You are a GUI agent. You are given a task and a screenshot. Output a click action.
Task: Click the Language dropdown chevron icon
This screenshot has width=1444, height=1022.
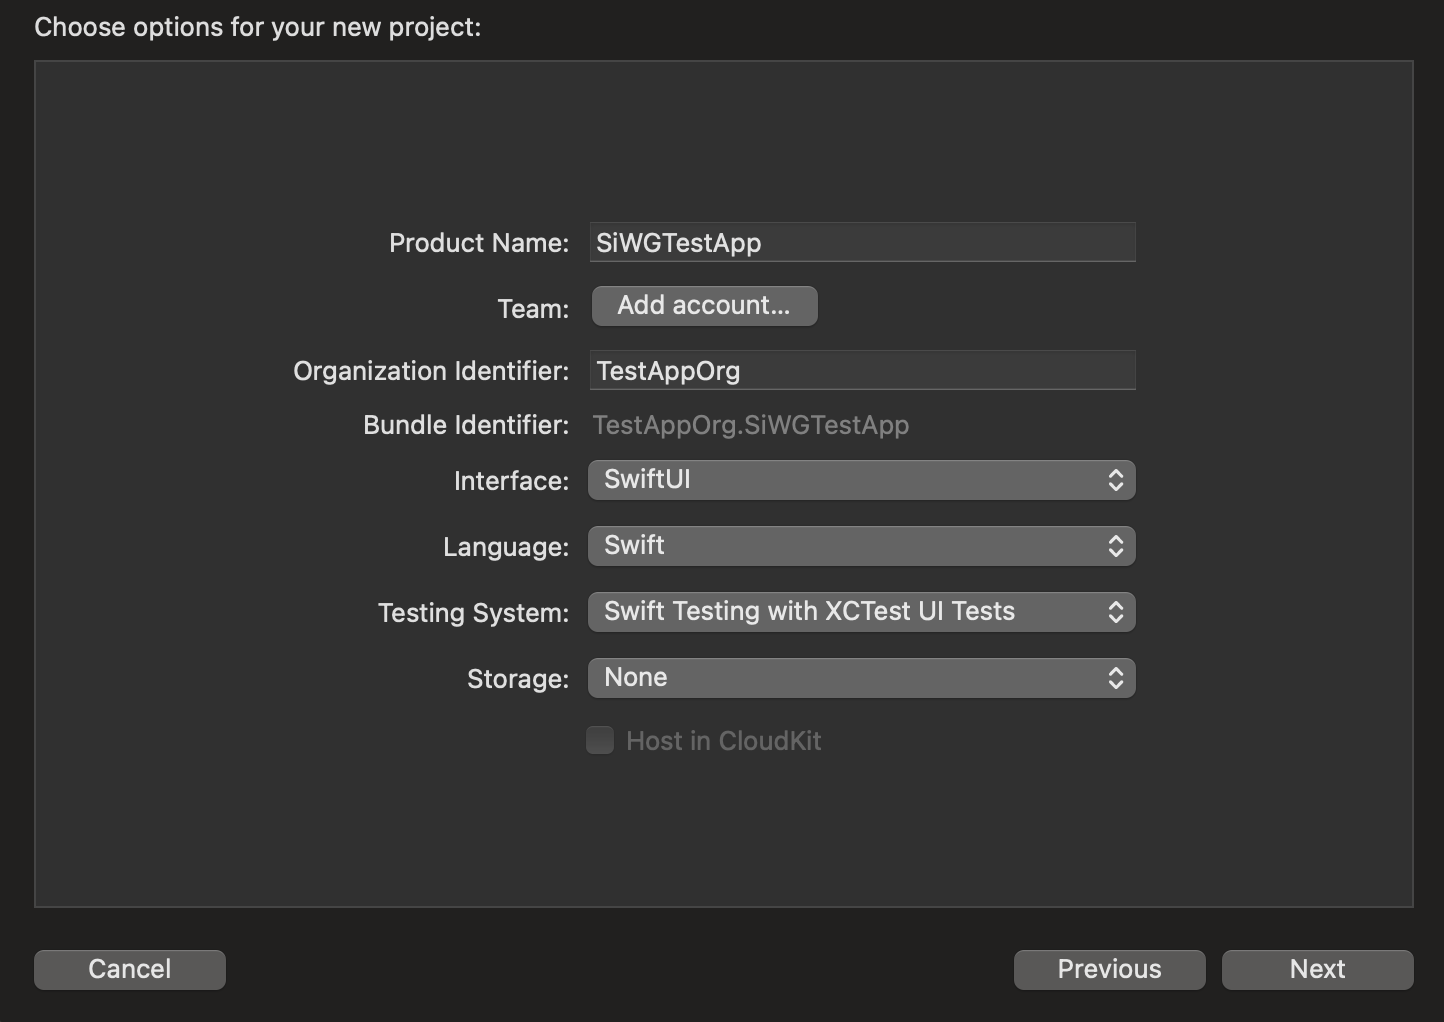[1117, 546]
